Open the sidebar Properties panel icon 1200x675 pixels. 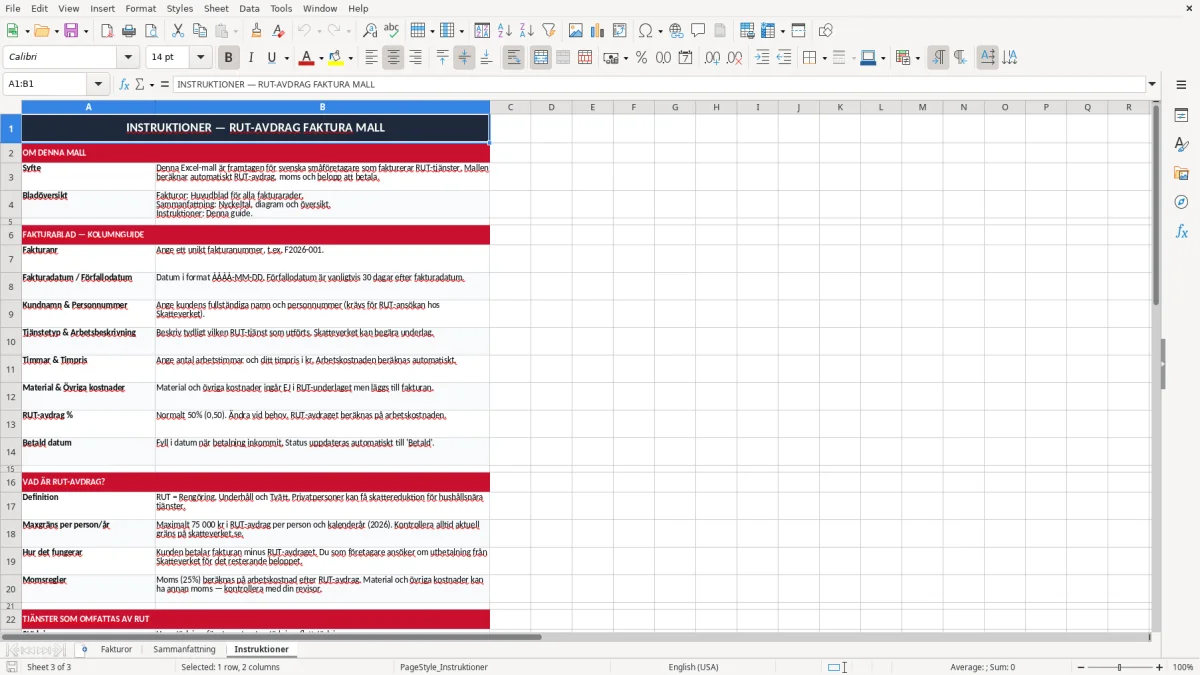coord(1181,116)
